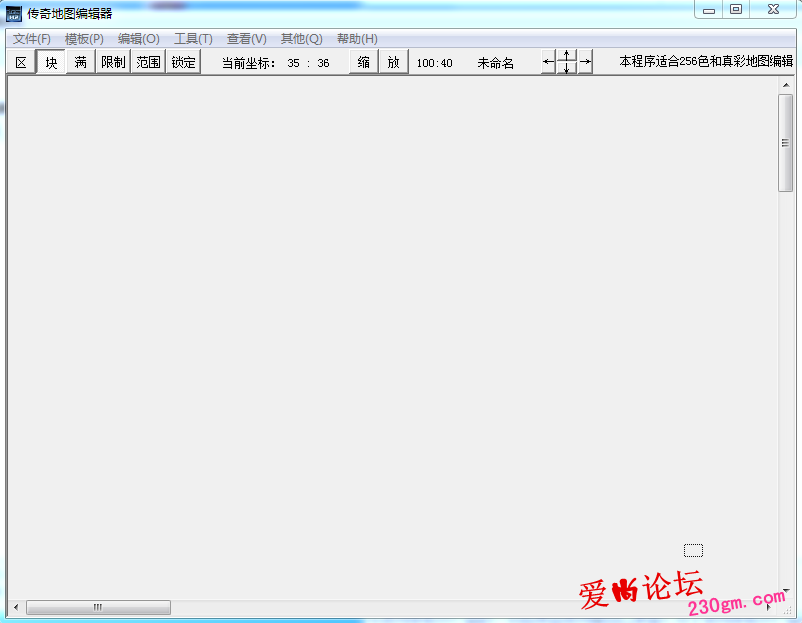This screenshot has width=802, height=623.
Task: Open the 文件(F) menu
Action: [x=32, y=39]
